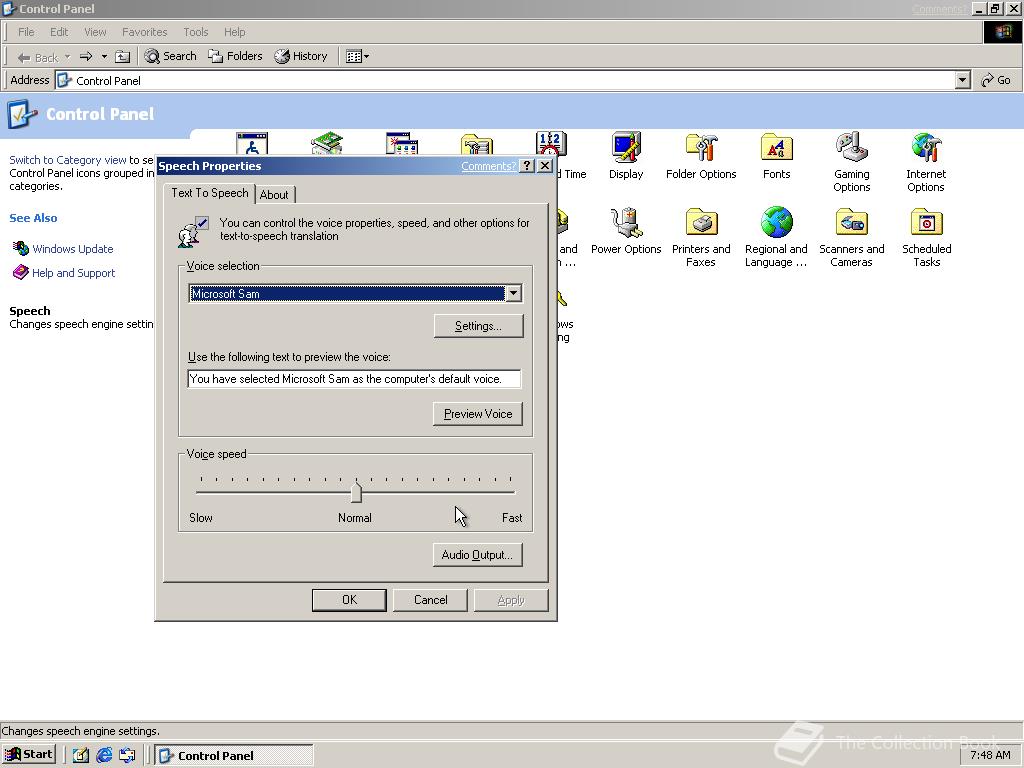Open the Views toolbar dropdown
1024x768 pixels.
tap(357, 57)
